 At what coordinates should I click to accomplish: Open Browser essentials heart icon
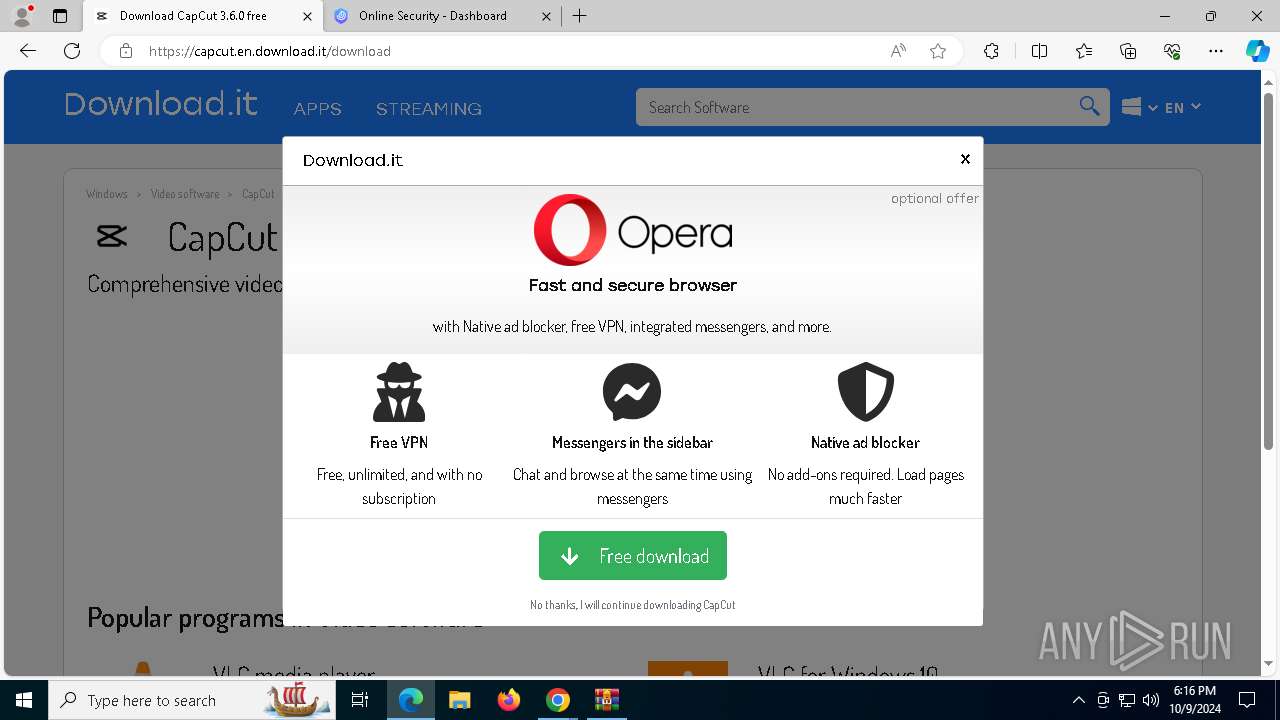(x=1172, y=51)
